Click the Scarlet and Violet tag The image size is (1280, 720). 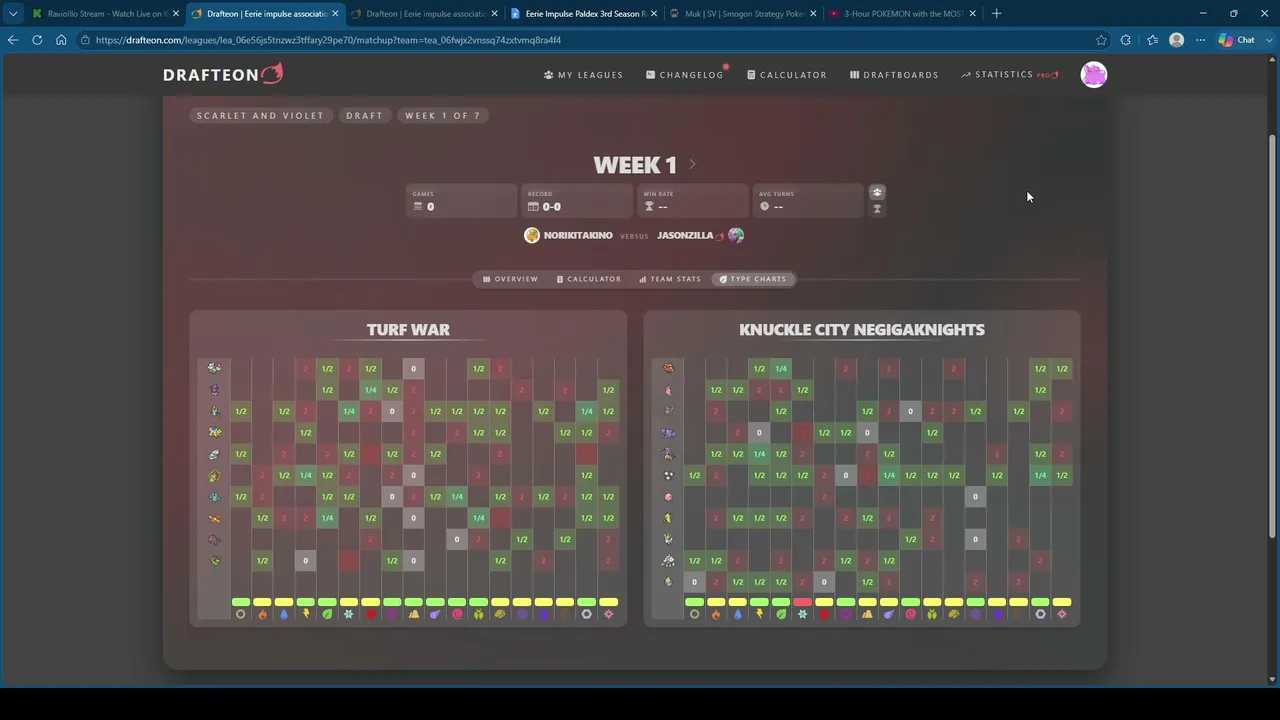(x=261, y=115)
